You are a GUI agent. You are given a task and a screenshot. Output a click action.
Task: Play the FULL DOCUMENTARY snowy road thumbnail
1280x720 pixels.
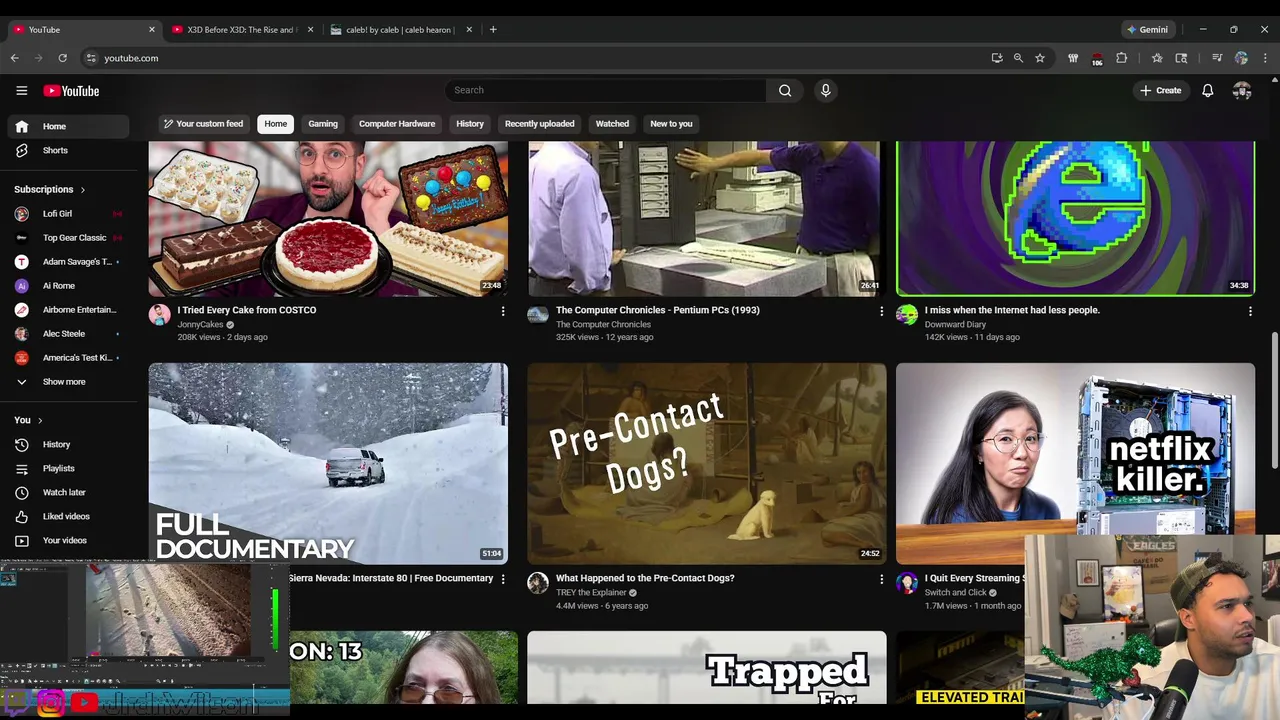pos(328,464)
